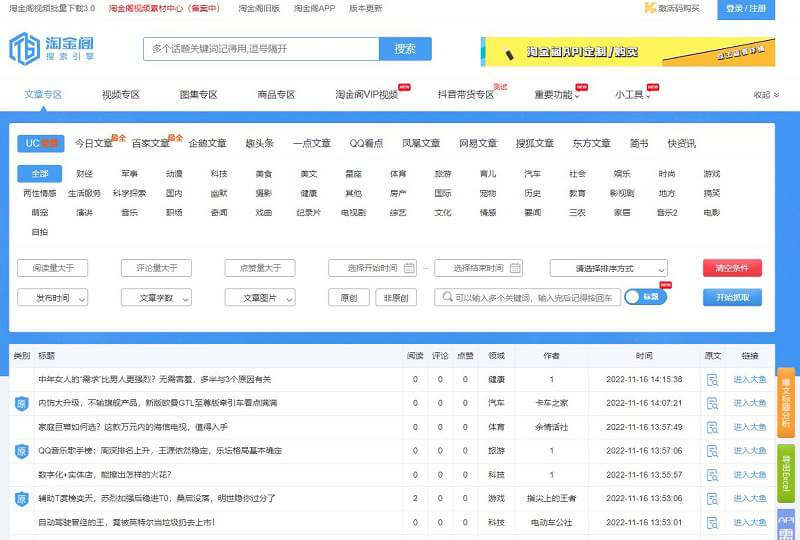
Task: Toggle the 标题 search switch
Action: coord(645,297)
